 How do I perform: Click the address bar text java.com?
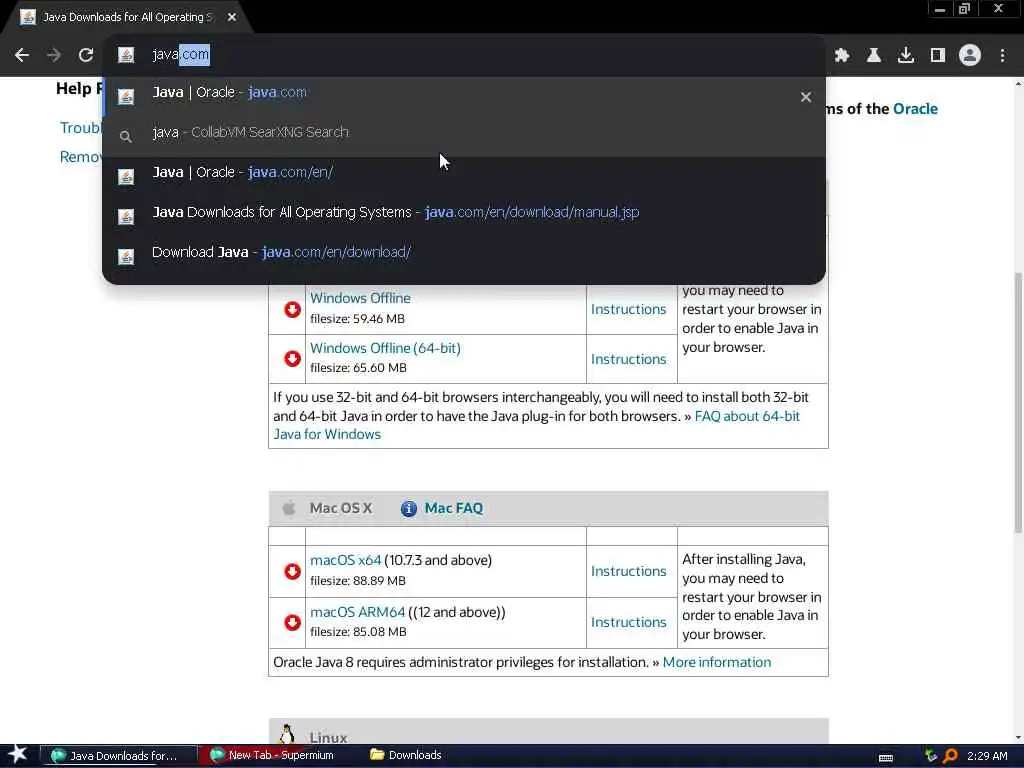181,54
